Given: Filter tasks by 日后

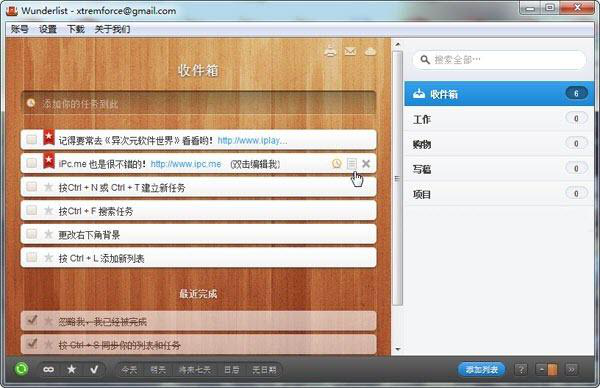Looking at the screenshot, I should click(x=232, y=370).
